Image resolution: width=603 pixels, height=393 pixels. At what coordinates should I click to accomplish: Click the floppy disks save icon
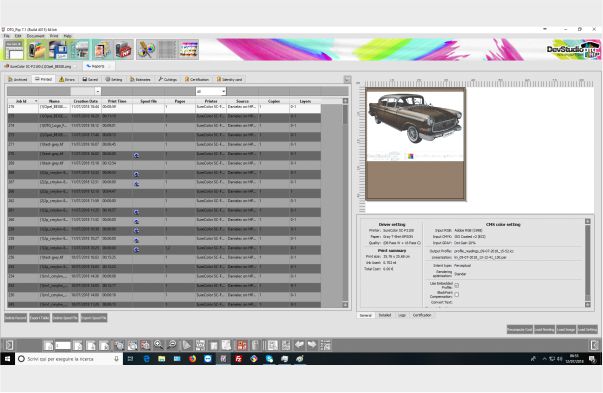pyautogui.click(x=58, y=50)
